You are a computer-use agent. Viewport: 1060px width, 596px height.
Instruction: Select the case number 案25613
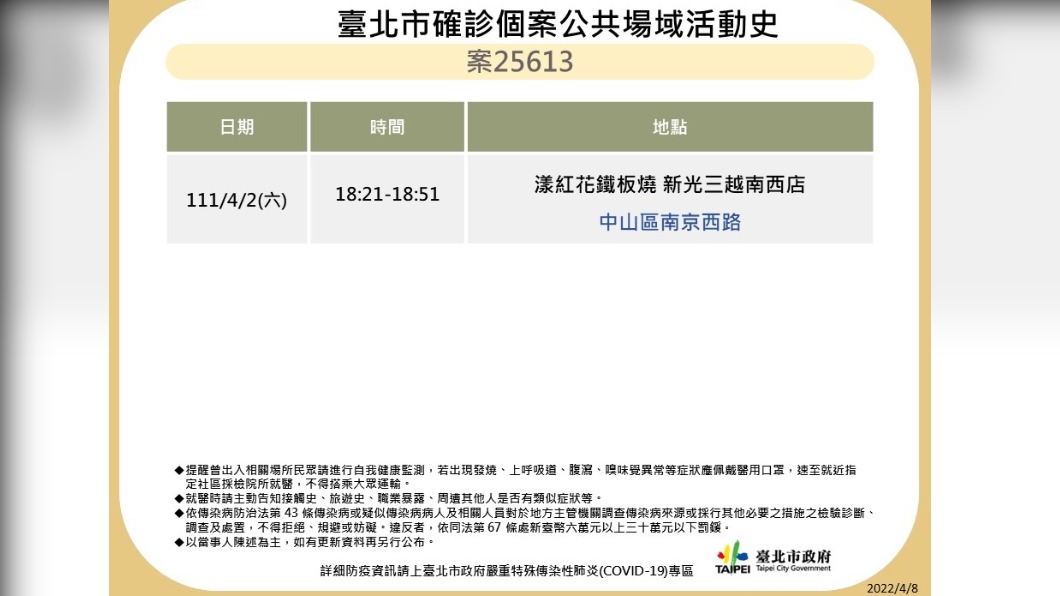point(519,62)
